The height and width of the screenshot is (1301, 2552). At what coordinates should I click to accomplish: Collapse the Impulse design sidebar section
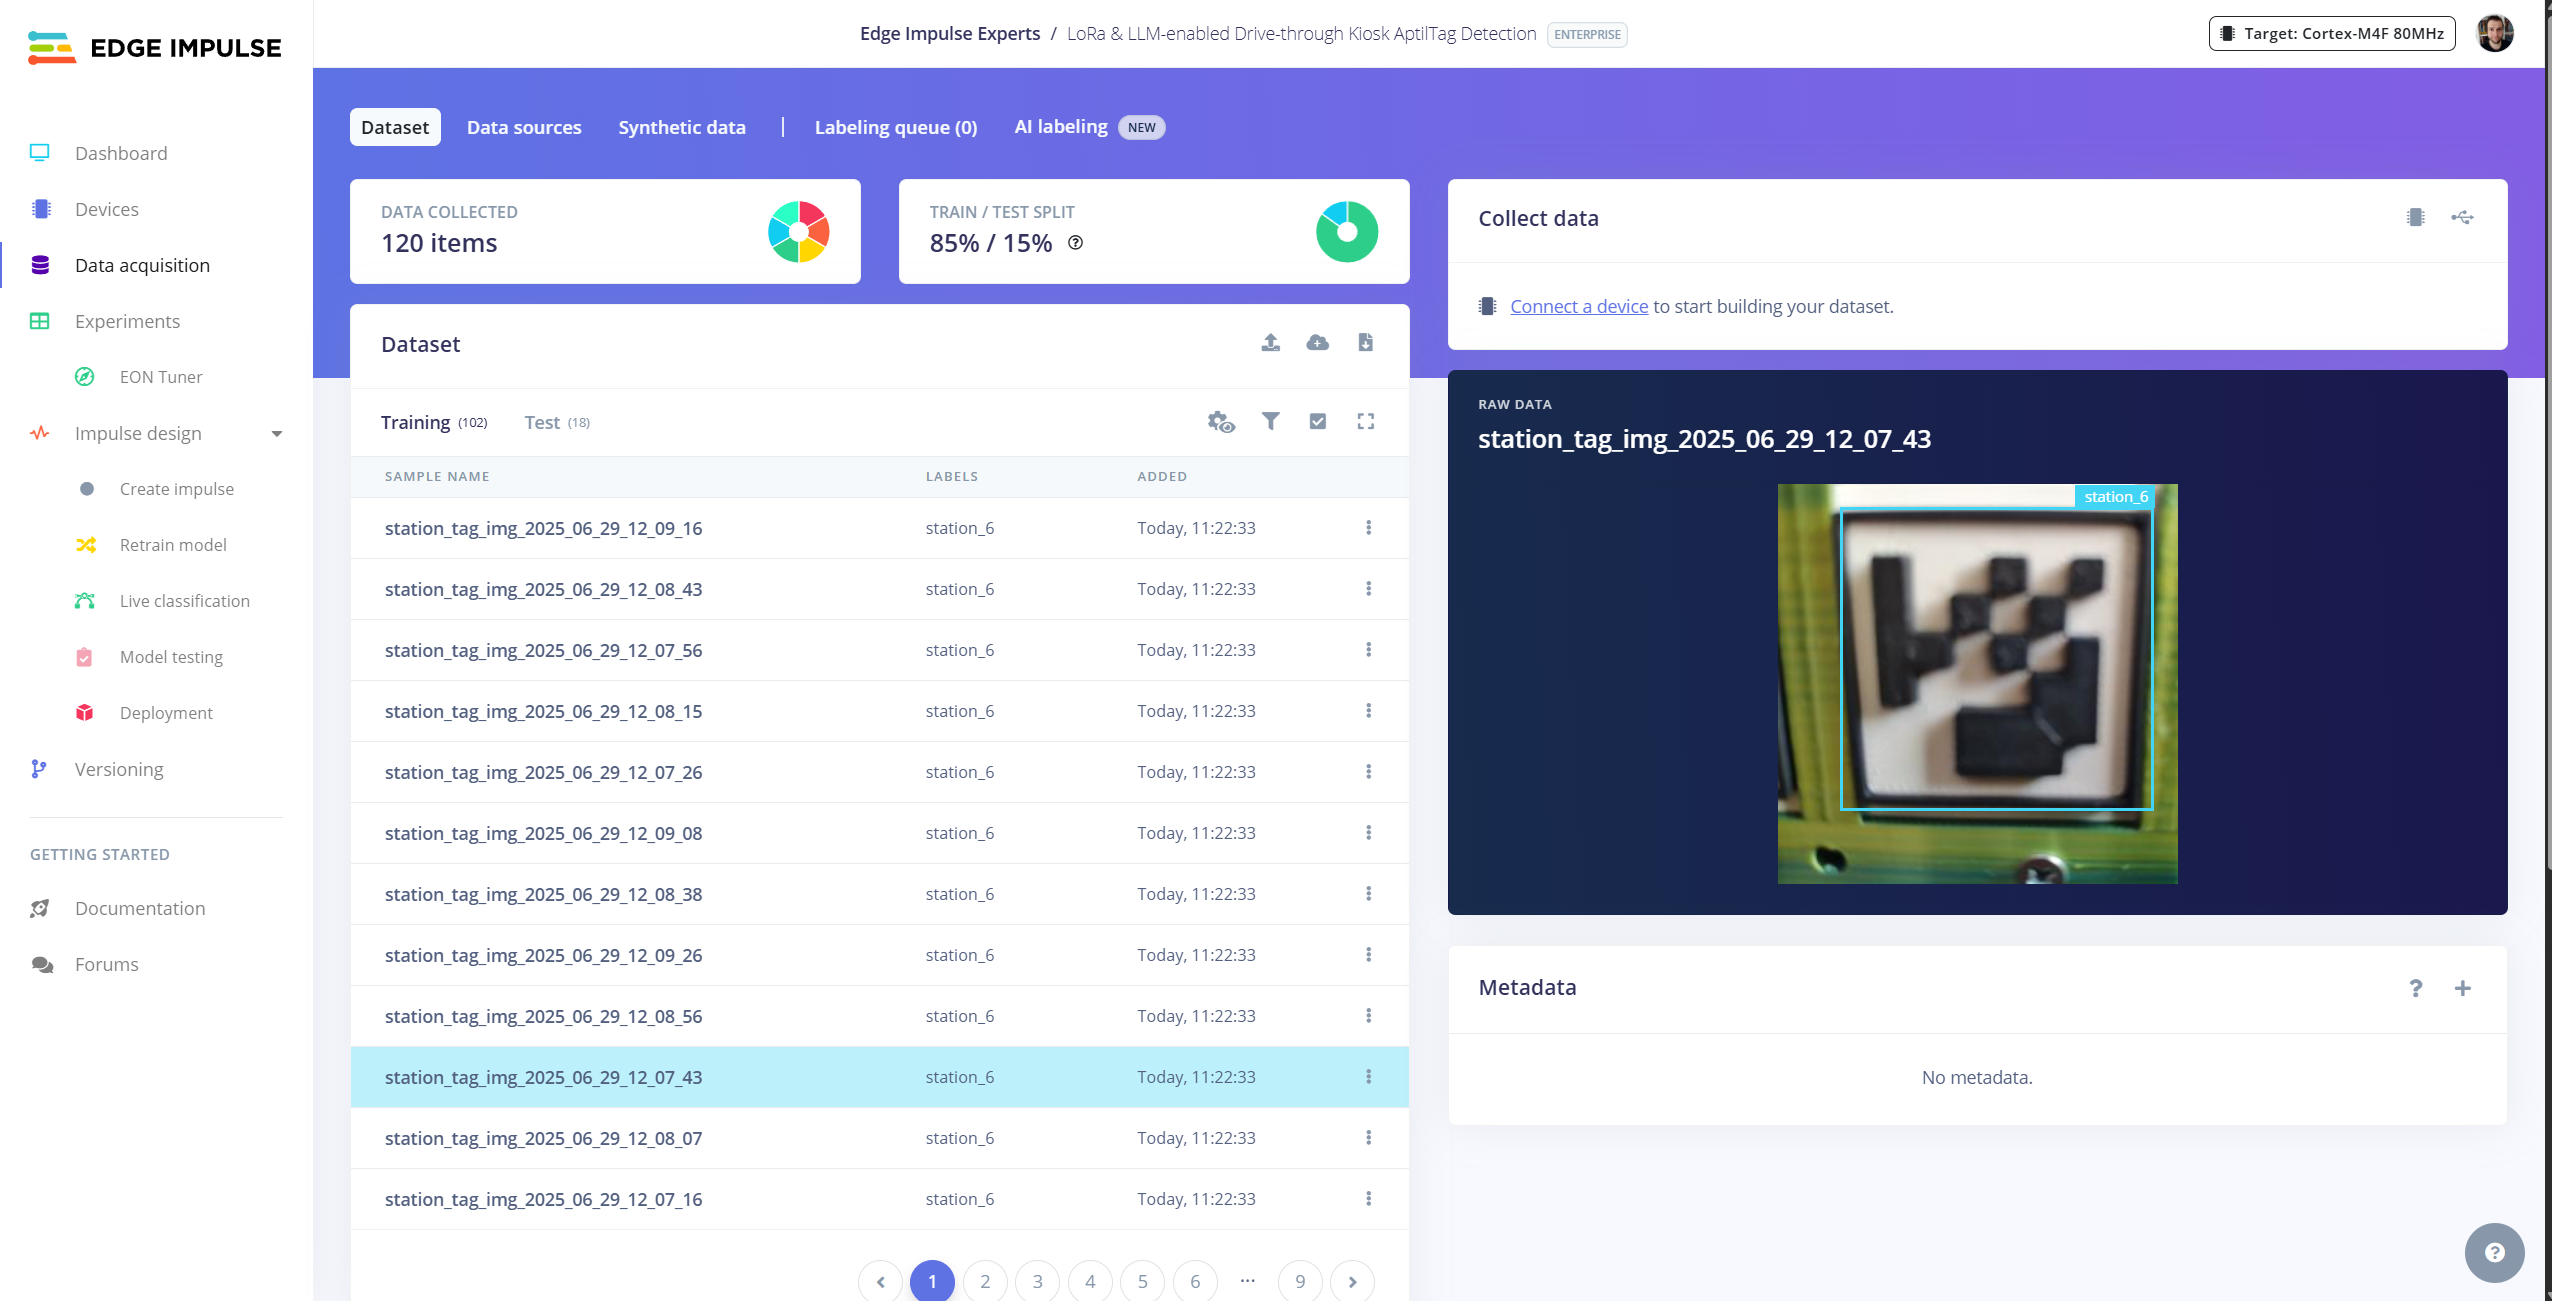coord(277,433)
